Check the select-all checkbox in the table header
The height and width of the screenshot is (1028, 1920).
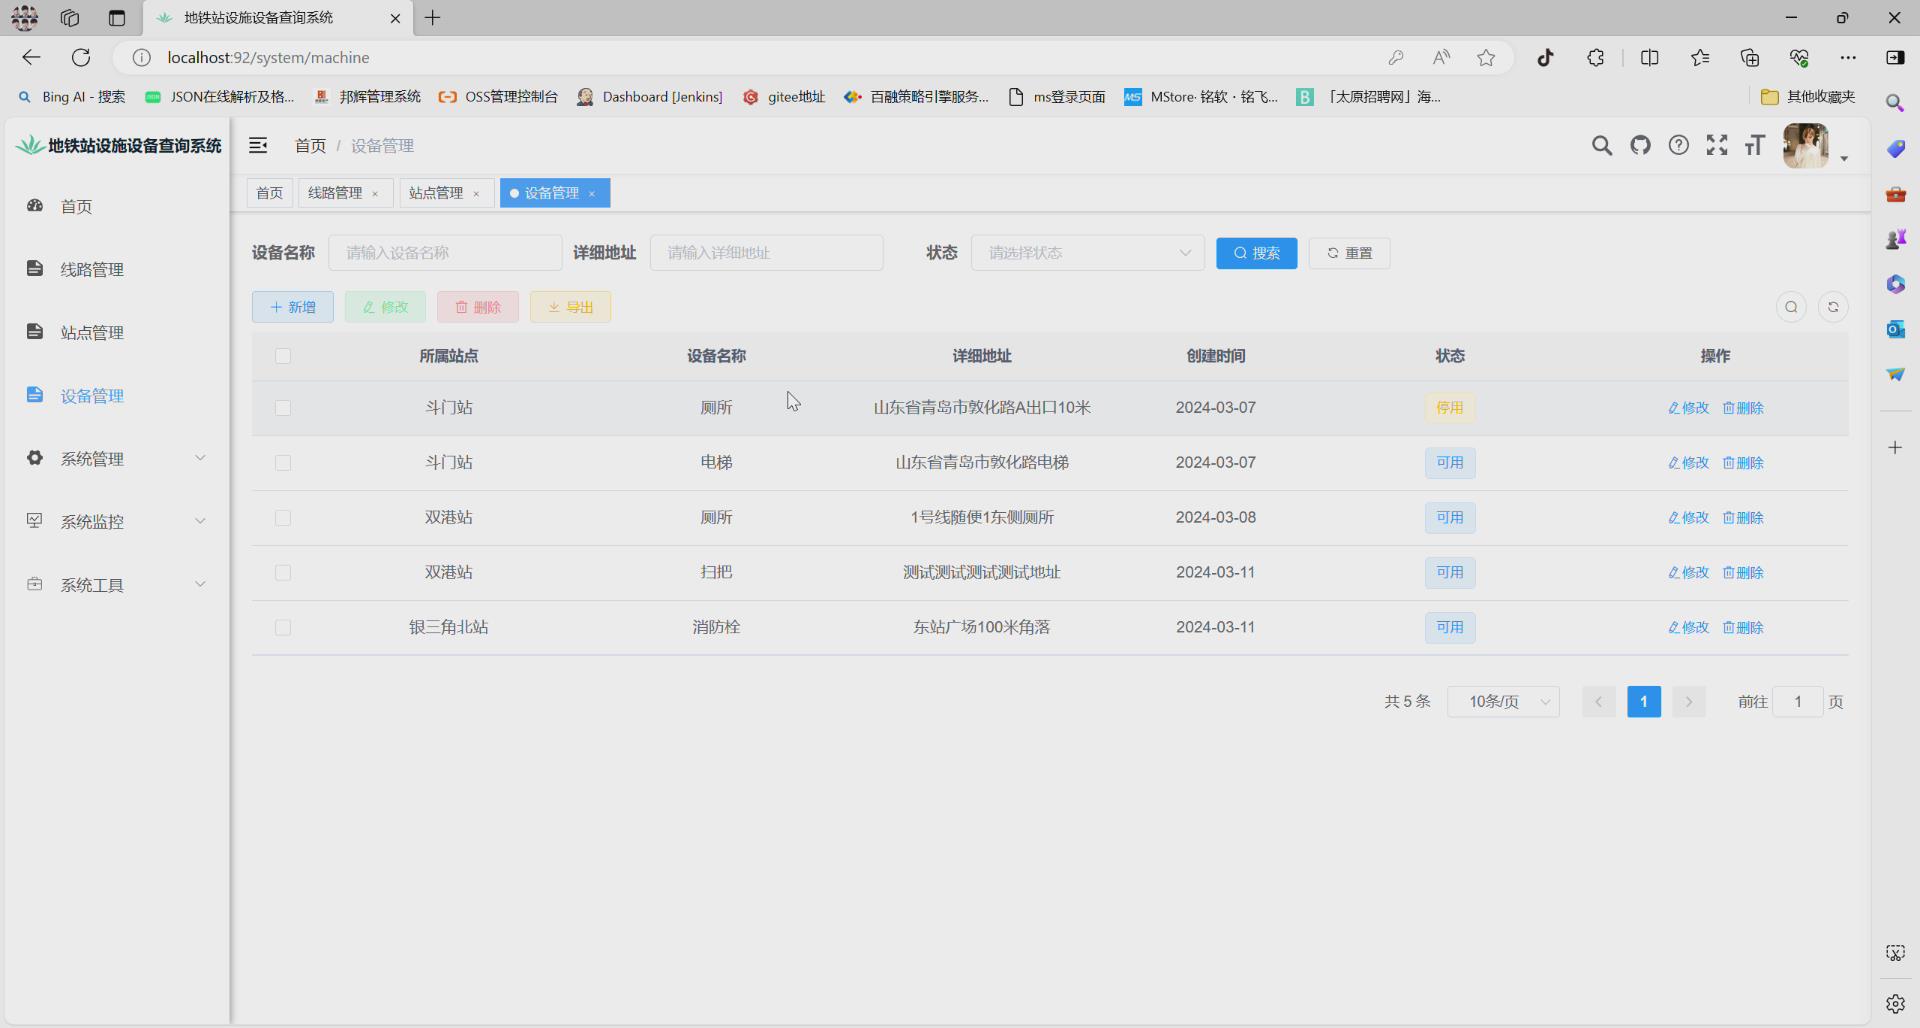283,356
